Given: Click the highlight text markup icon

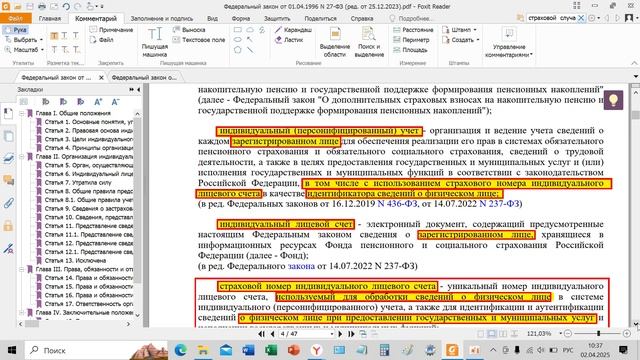Looking at the screenshot, I should pos(54,36).
